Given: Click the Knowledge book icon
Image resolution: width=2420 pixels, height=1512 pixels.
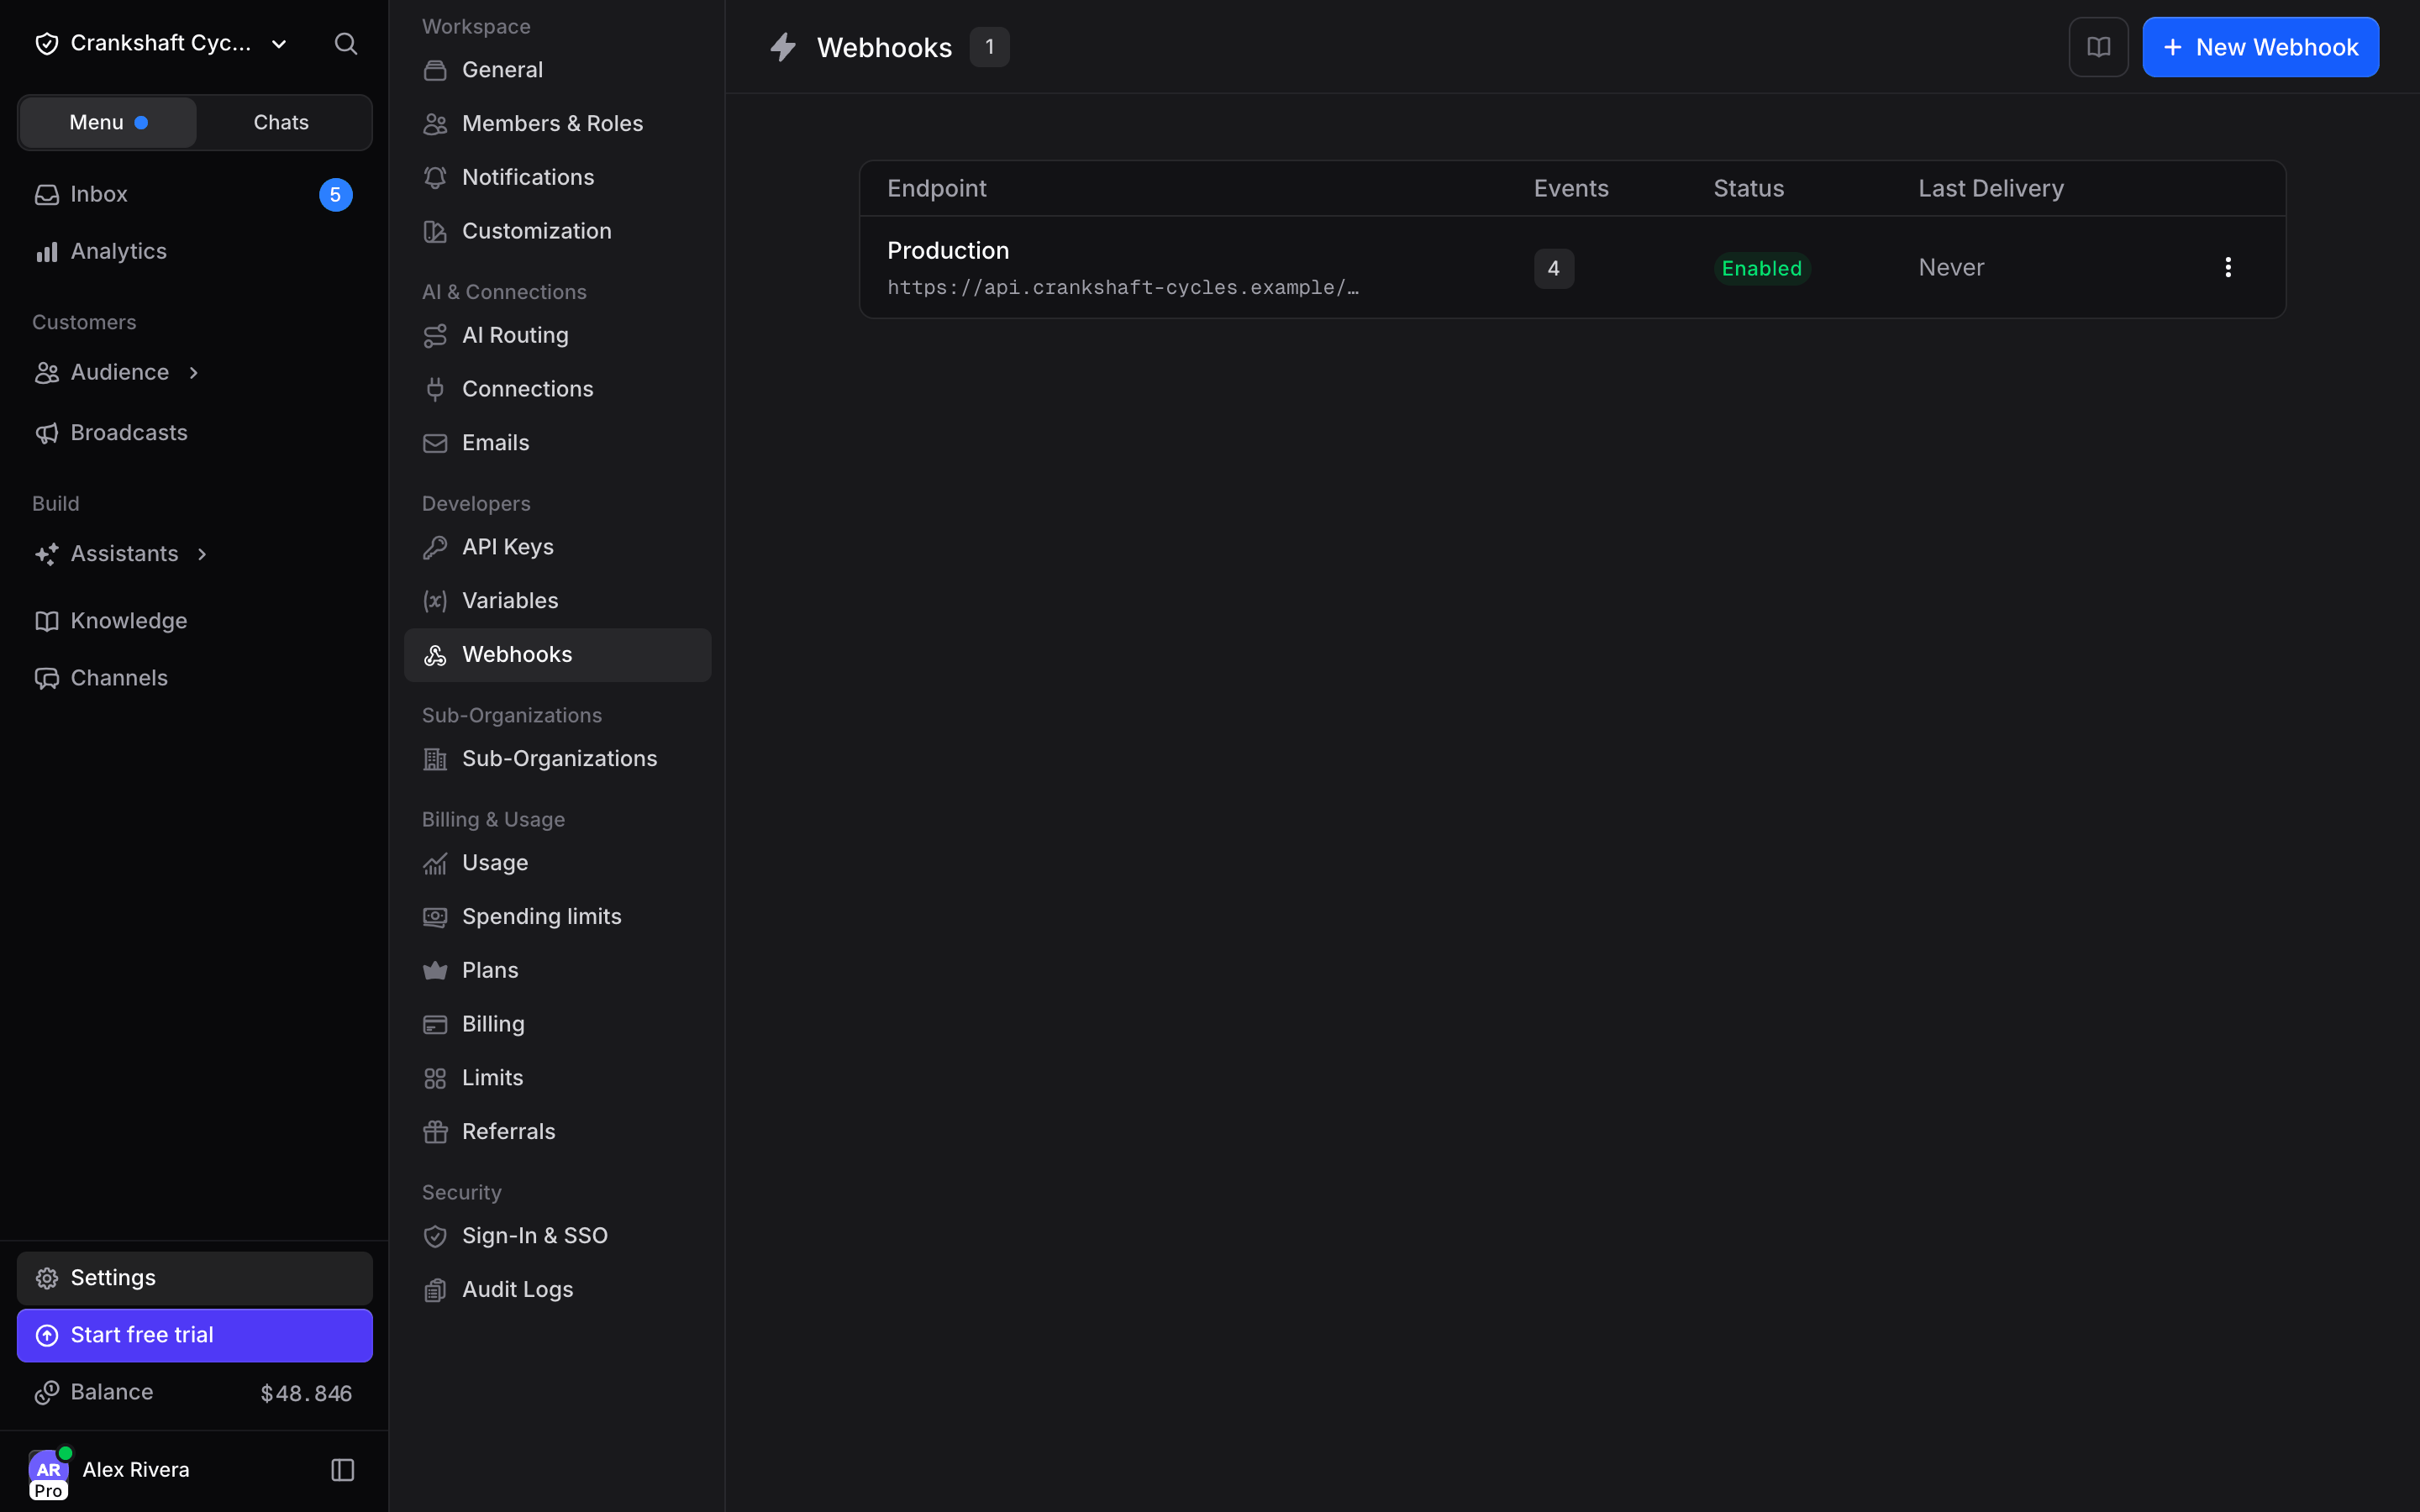Looking at the screenshot, I should pyautogui.click(x=47, y=621).
